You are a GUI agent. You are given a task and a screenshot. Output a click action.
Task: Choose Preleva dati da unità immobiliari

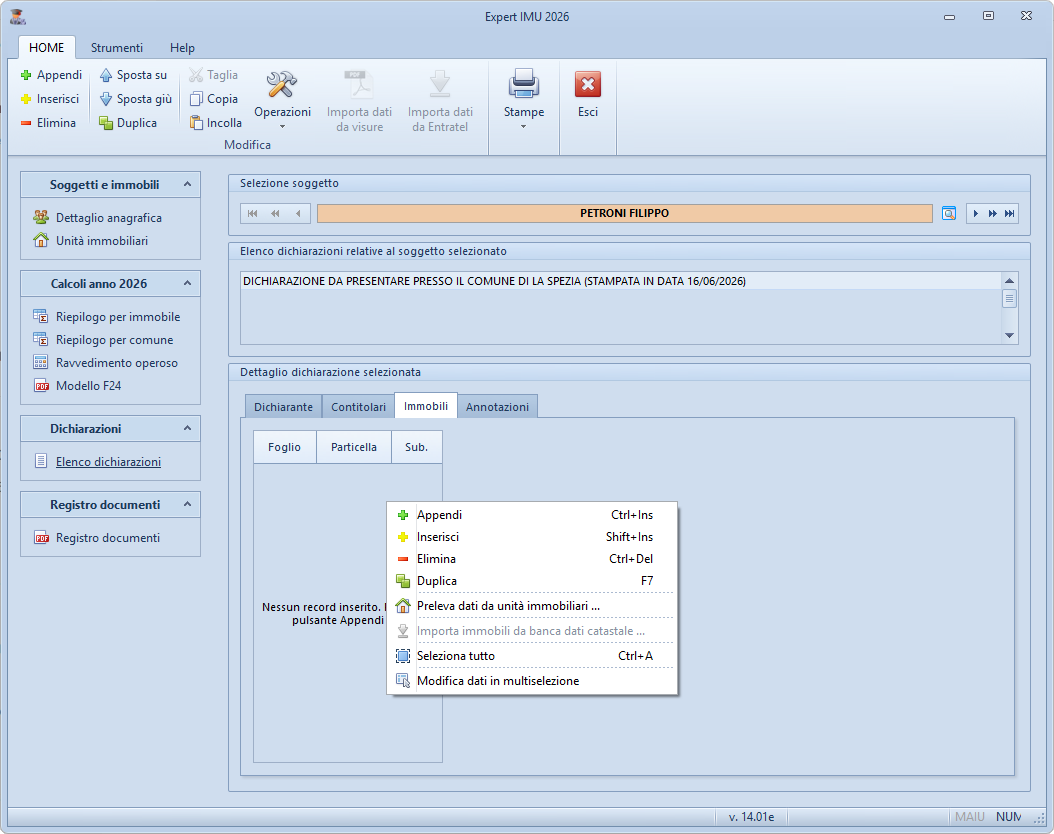[508, 605]
